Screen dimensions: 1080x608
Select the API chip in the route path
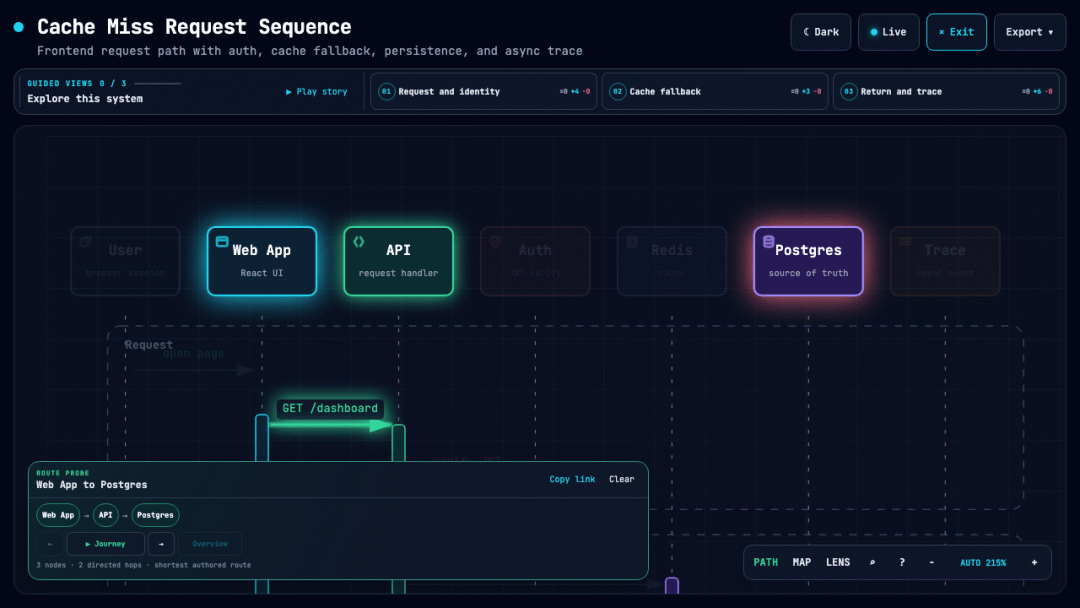pos(105,515)
